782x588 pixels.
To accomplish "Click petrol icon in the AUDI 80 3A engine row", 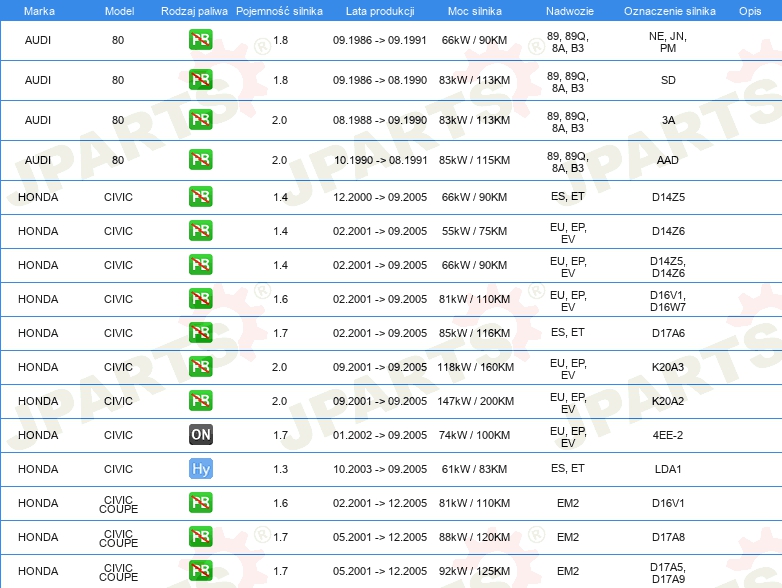I will [201, 120].
